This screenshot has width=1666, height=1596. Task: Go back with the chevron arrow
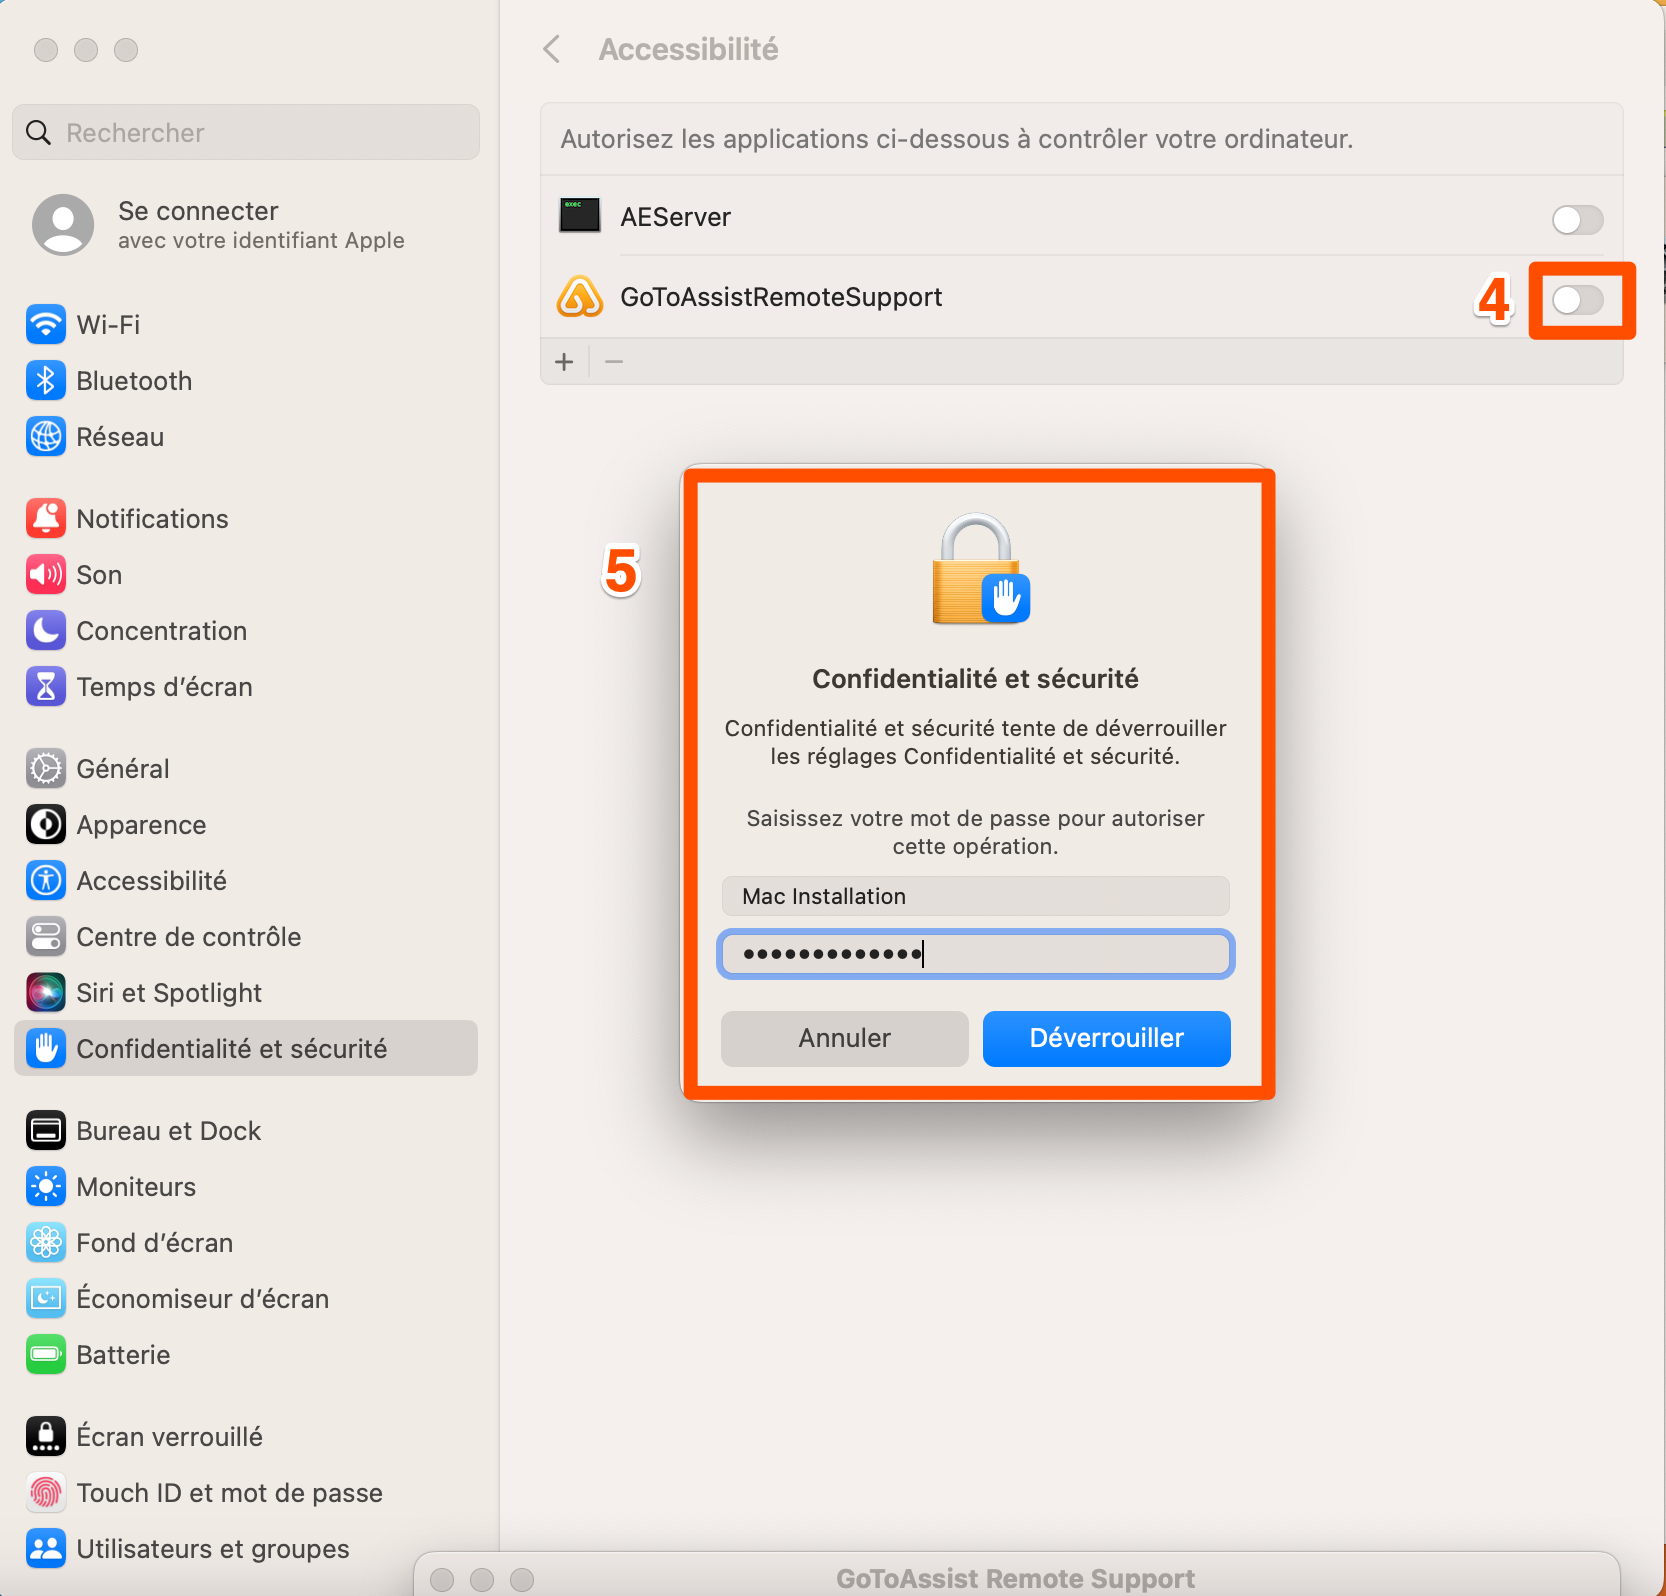pyautogui.click(x=552, y=49)
